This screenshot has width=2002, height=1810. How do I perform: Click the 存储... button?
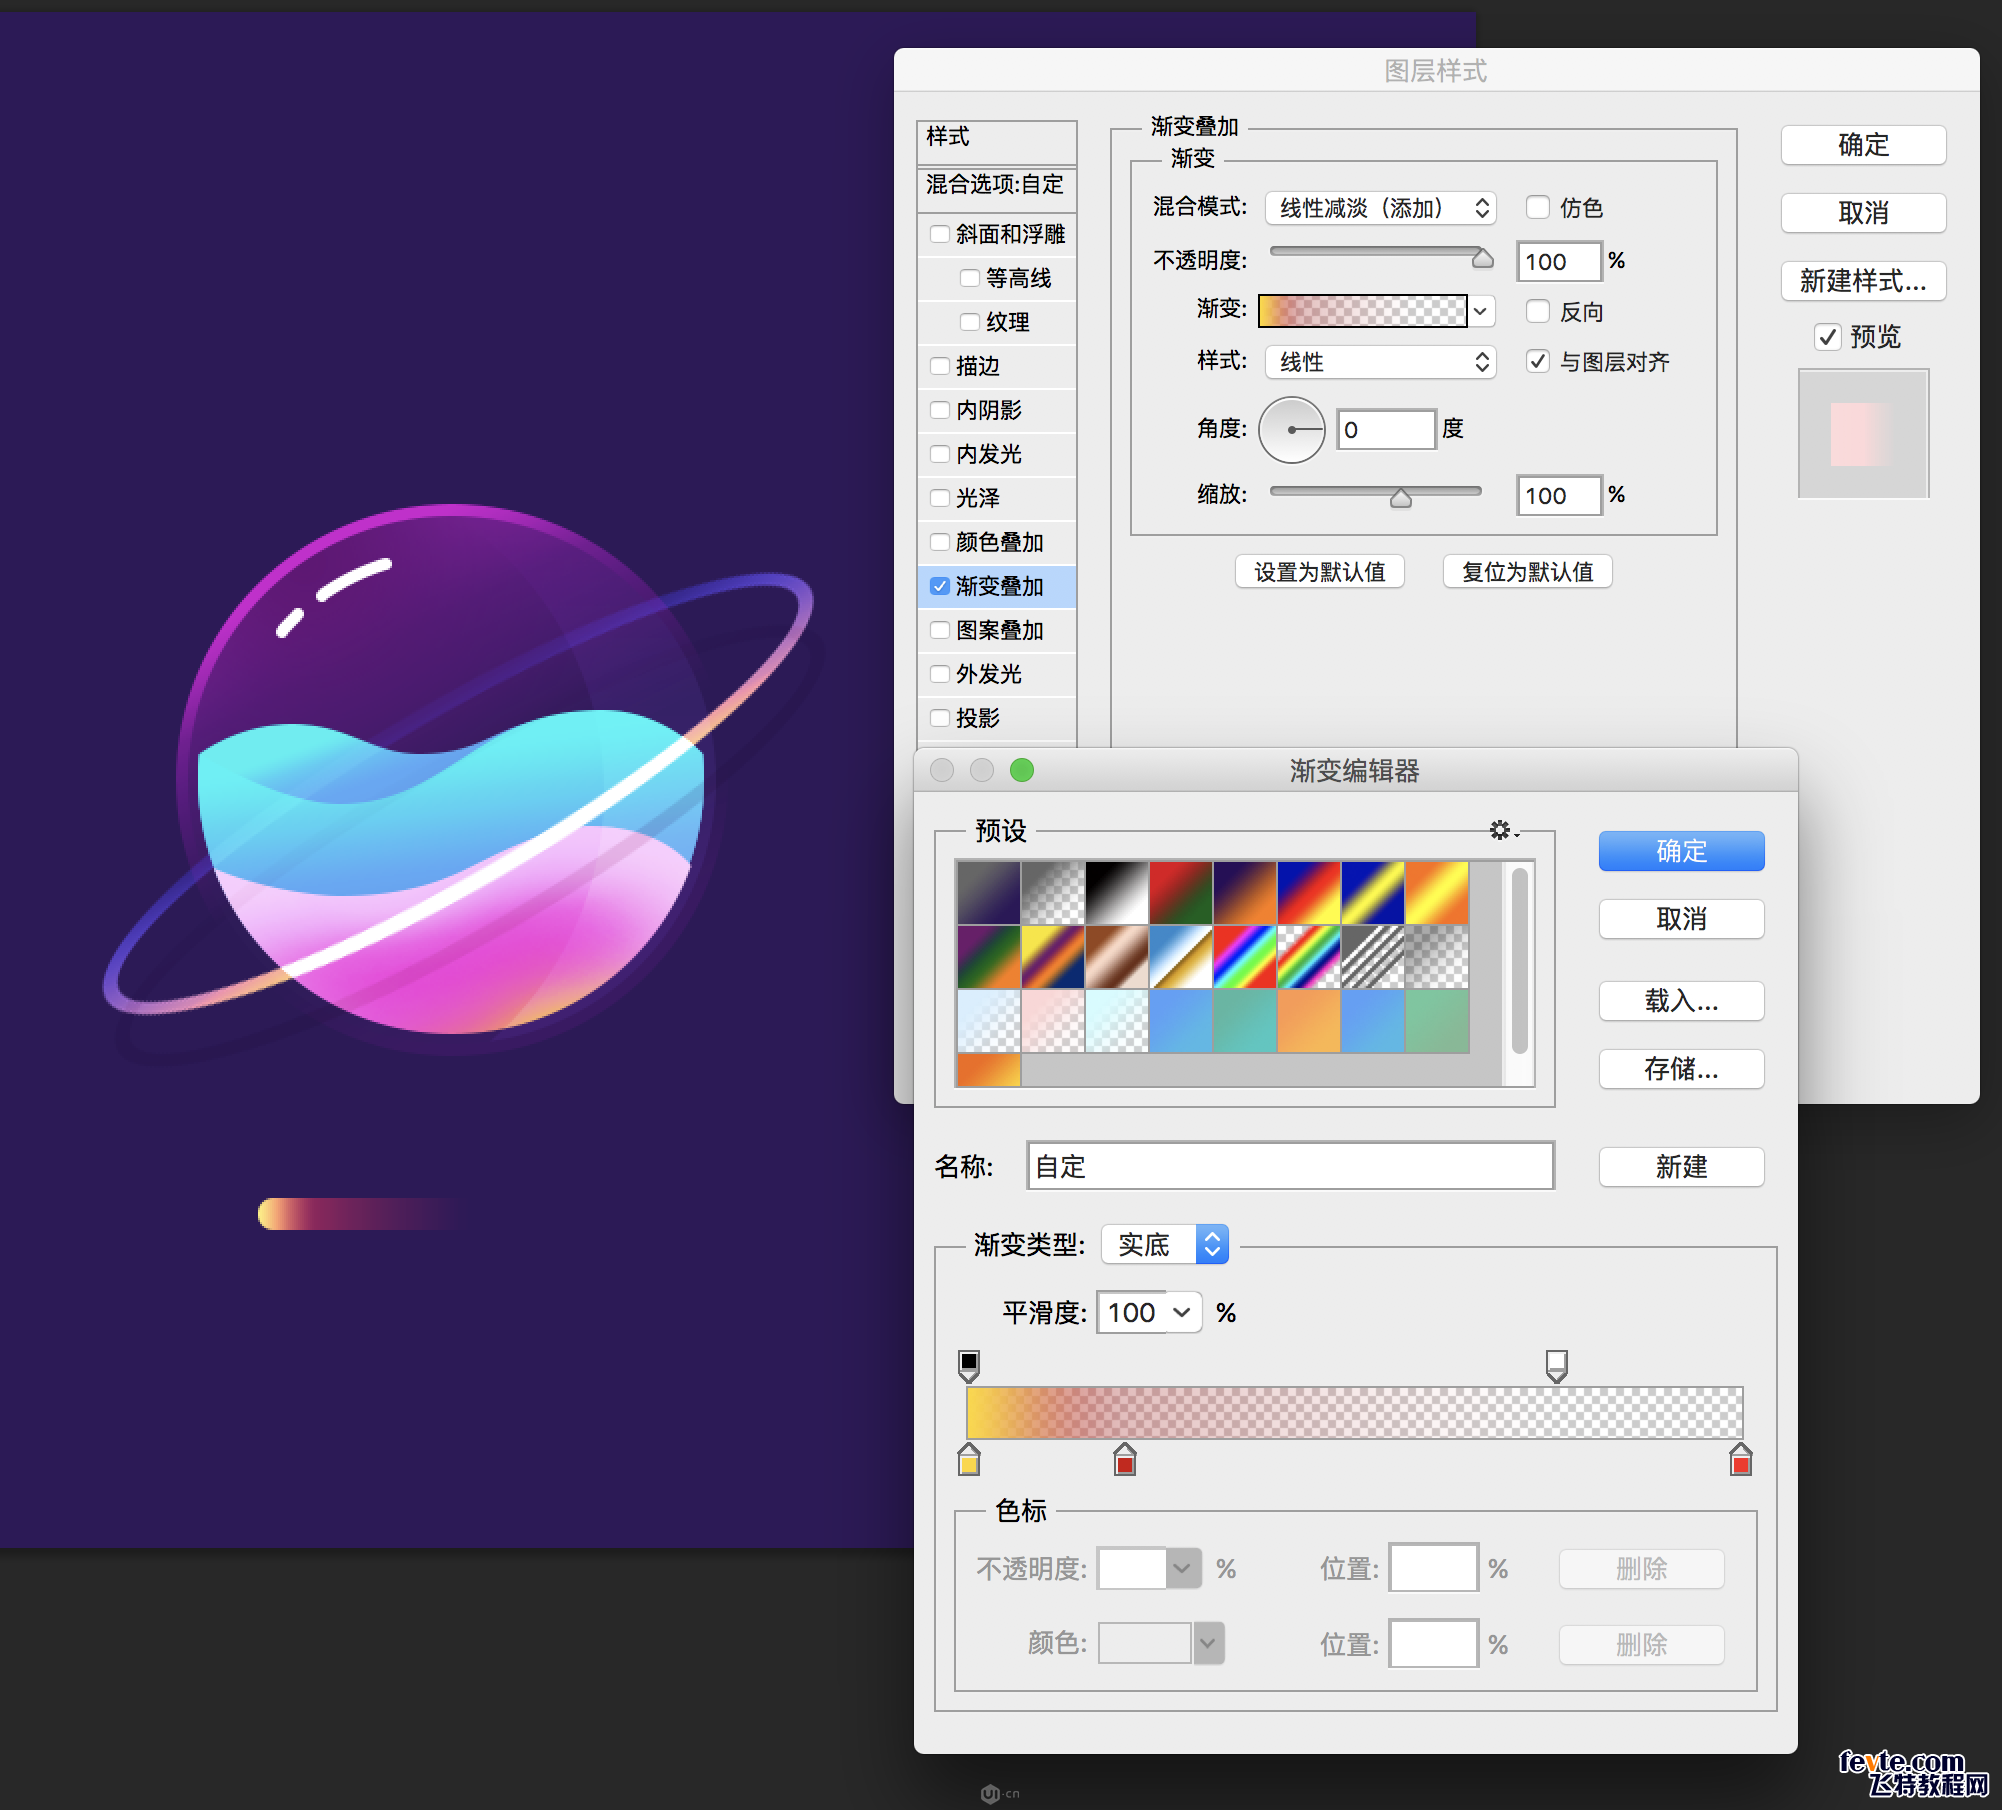click(x=1681, y=1069)
